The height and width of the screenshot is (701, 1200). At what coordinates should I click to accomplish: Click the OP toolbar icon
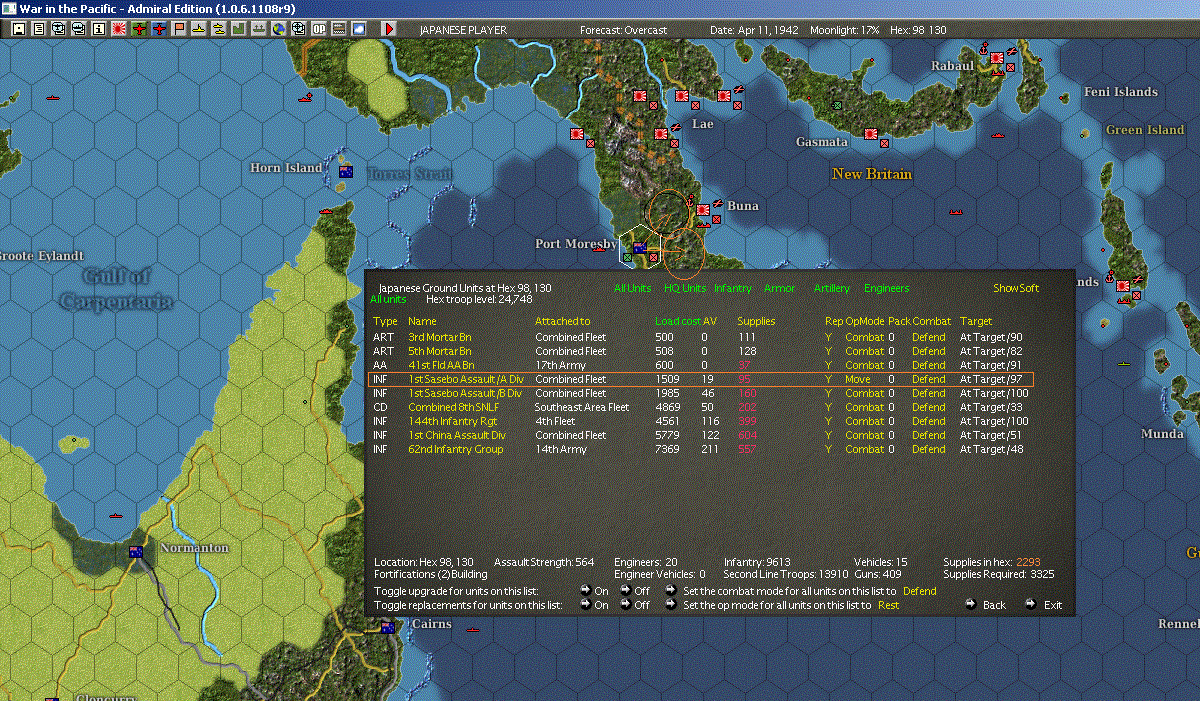[x=318, y=29]
